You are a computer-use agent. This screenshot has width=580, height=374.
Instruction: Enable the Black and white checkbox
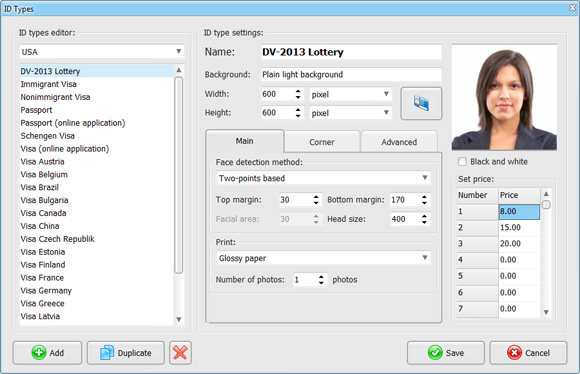coord(462,162)
